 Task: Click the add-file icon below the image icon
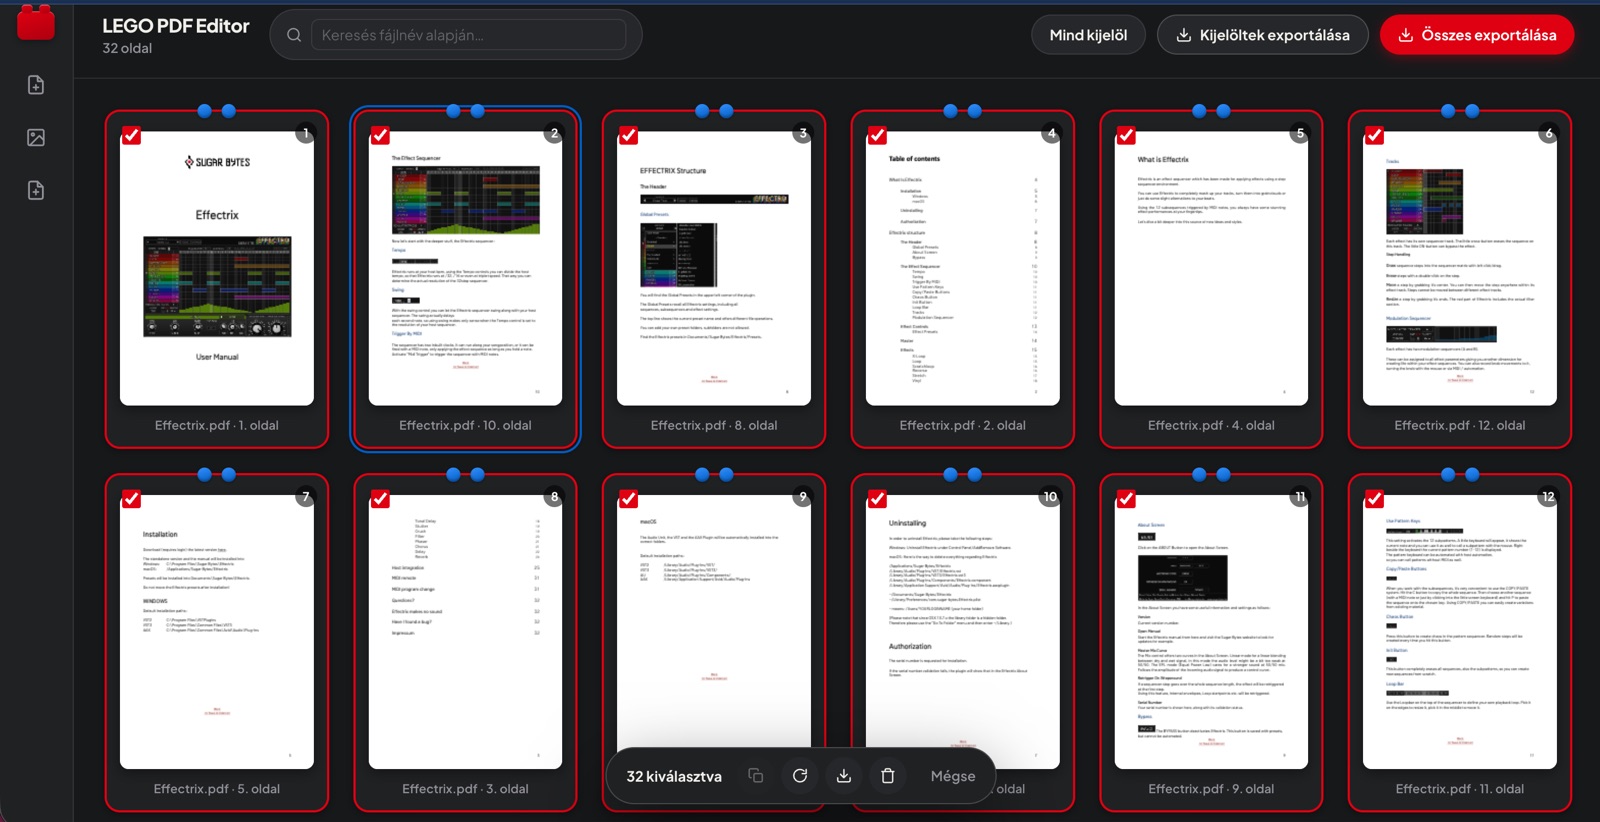click(x=36, y=190)
